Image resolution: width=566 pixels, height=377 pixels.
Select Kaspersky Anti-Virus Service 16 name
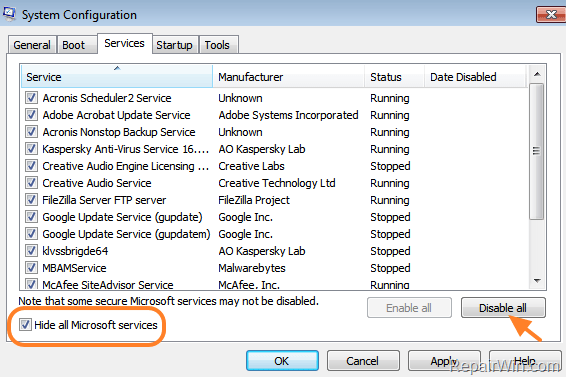pyautogui.click(x=126, y=149)
